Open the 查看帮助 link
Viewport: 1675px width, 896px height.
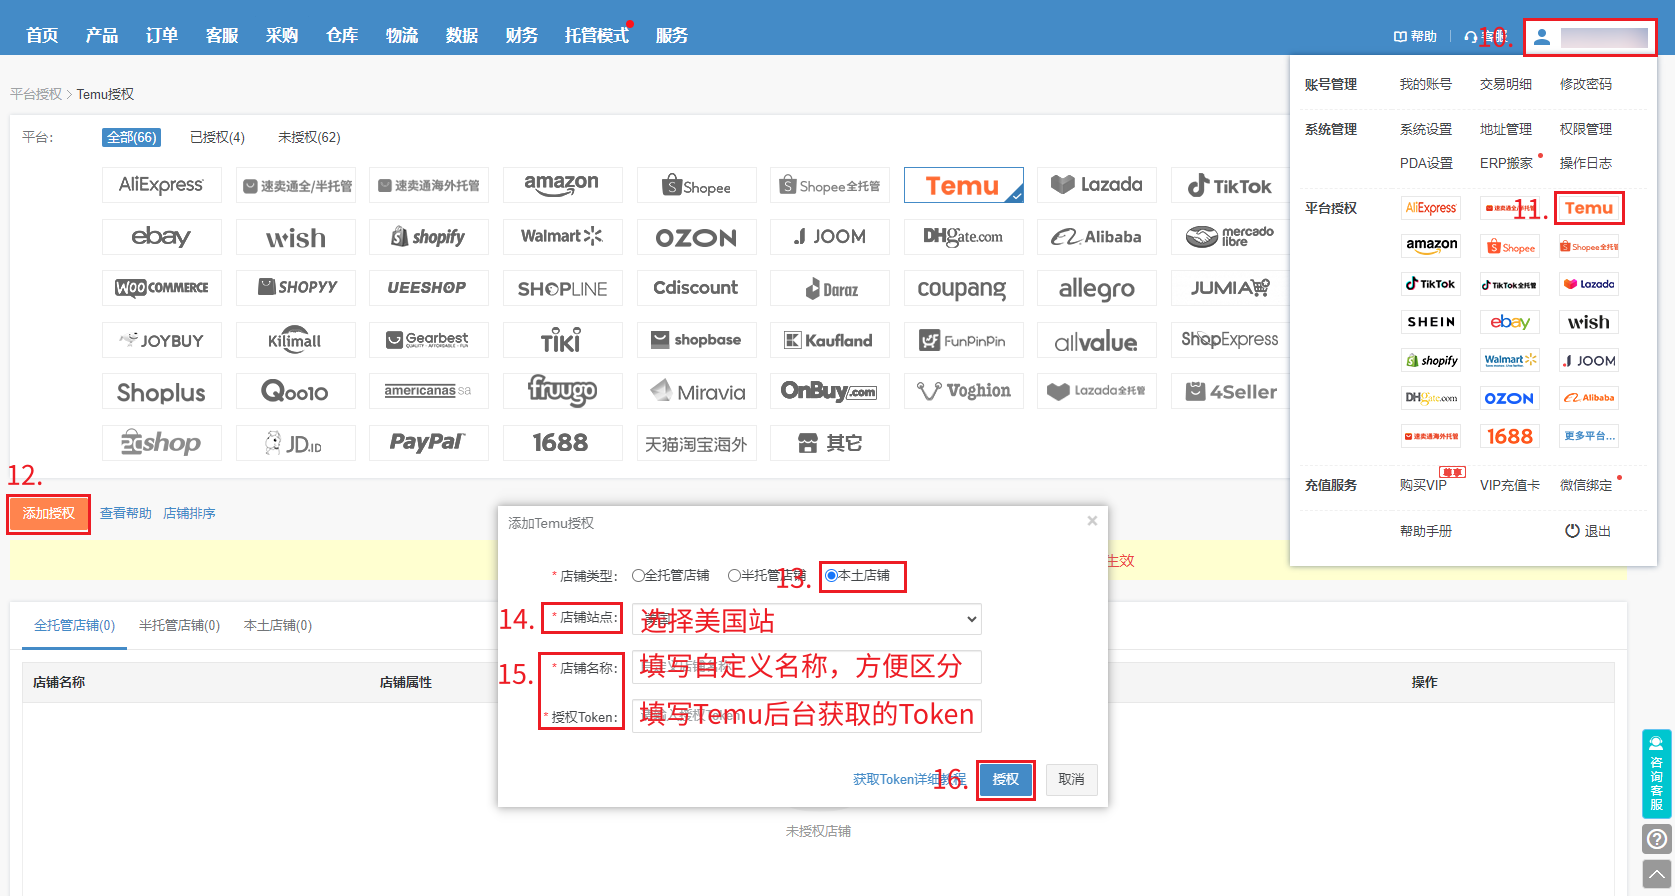(x=126, y=513)
